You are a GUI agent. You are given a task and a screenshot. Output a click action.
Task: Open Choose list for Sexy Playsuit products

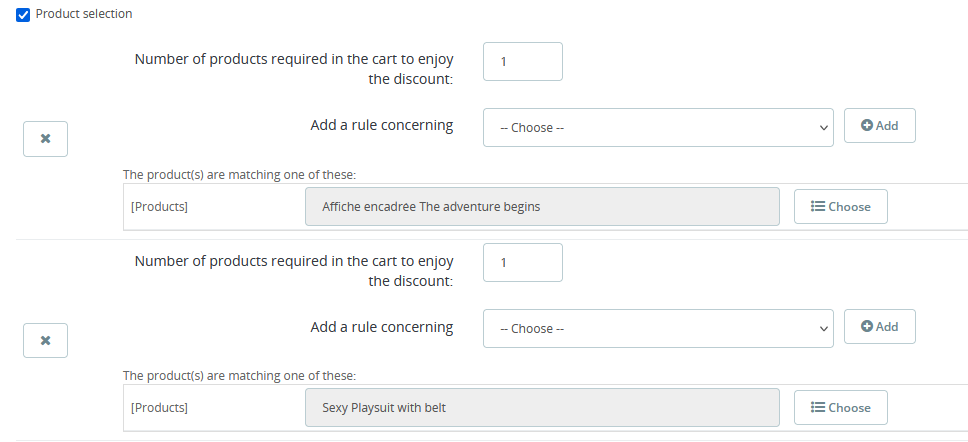pyautogui.click(x=840, y=408)
